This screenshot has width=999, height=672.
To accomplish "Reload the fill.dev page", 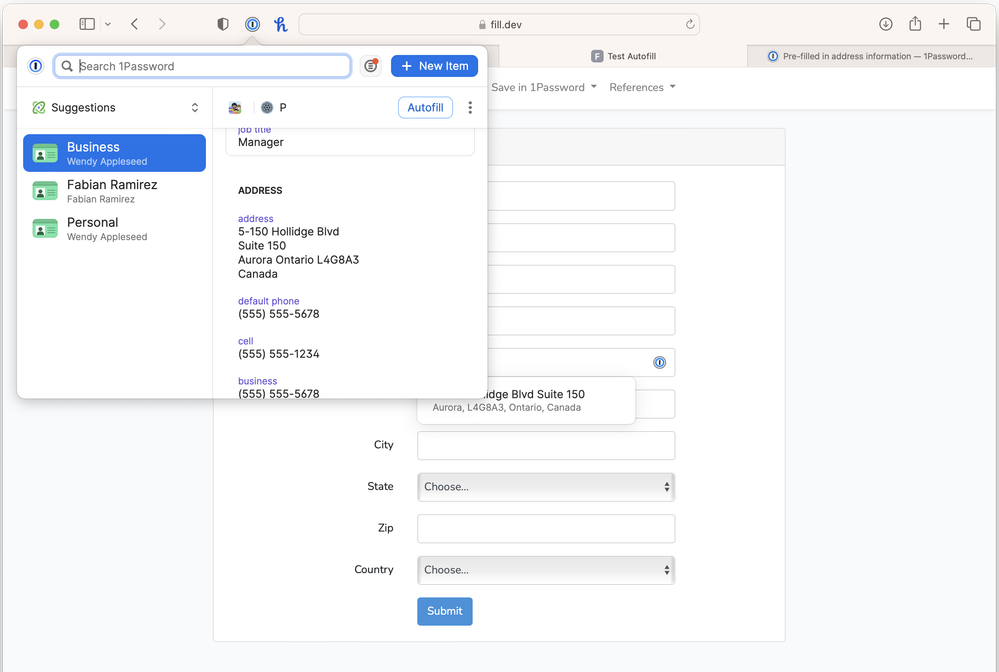I will [690, 24].
